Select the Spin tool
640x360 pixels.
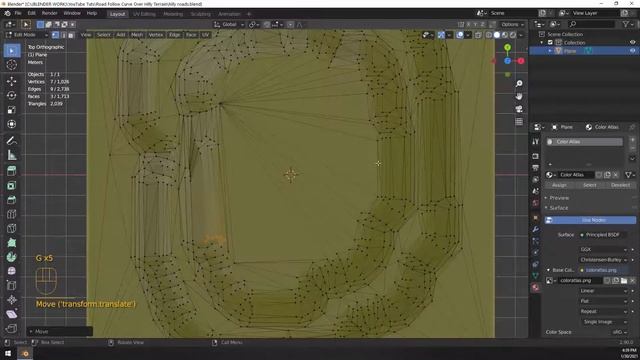(12, 257)
